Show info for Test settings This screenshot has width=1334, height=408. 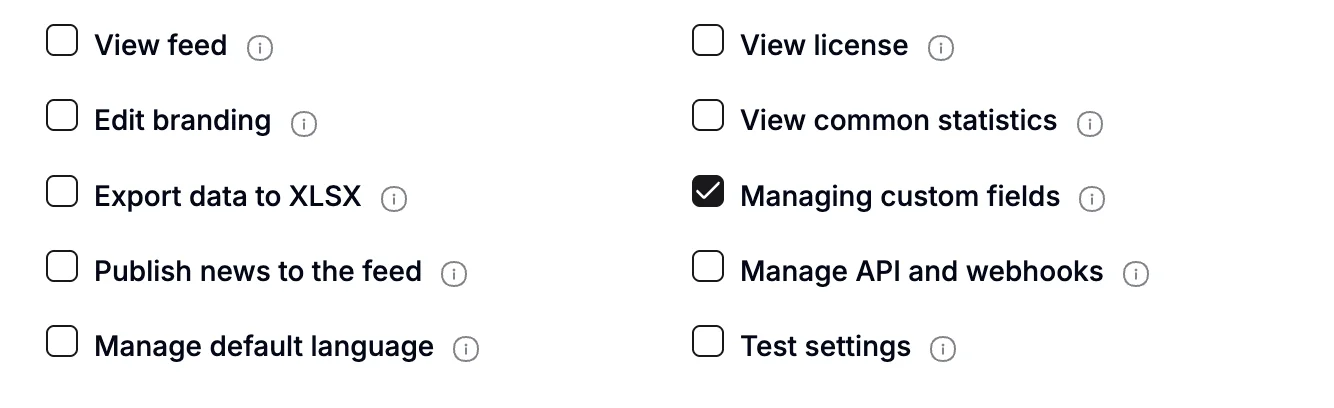943,349
